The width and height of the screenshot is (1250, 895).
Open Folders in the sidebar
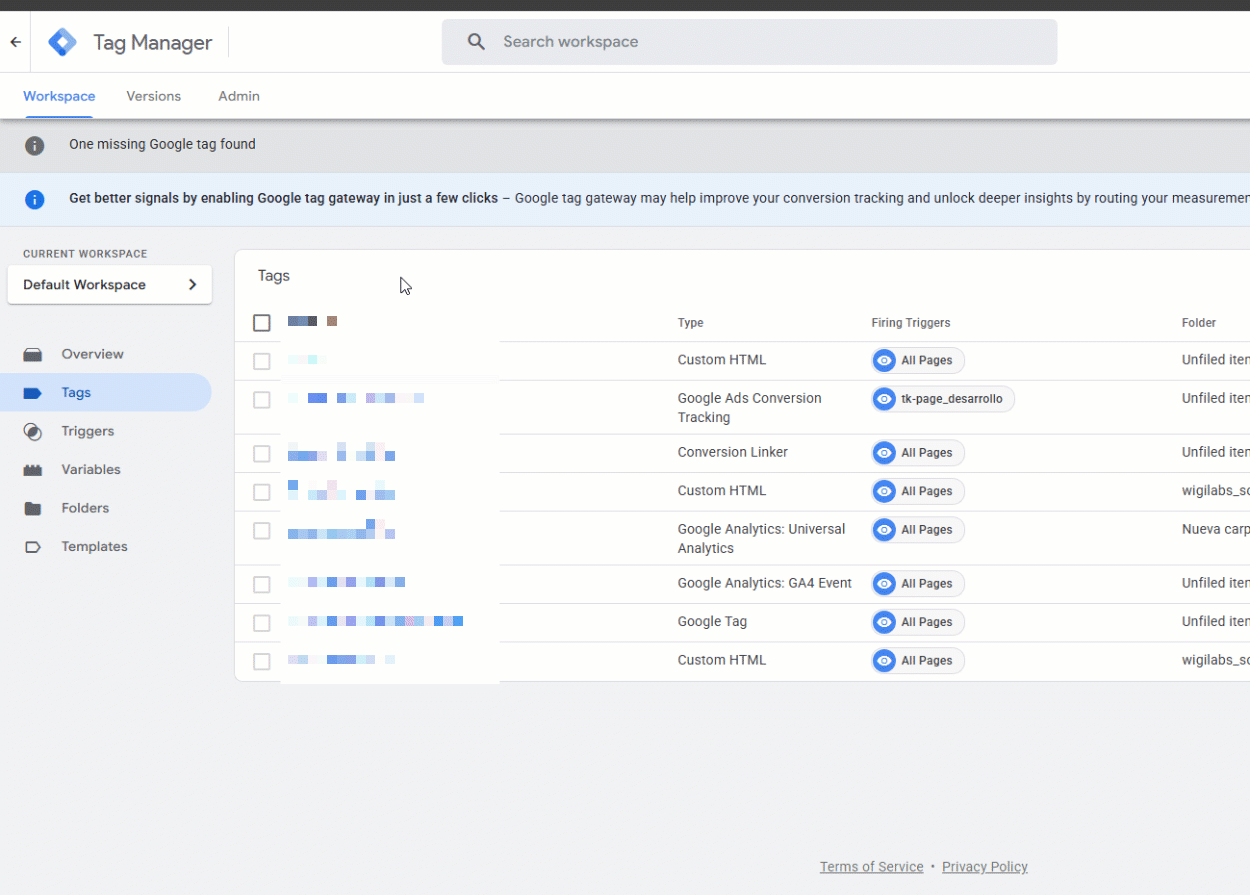(84, 508)
